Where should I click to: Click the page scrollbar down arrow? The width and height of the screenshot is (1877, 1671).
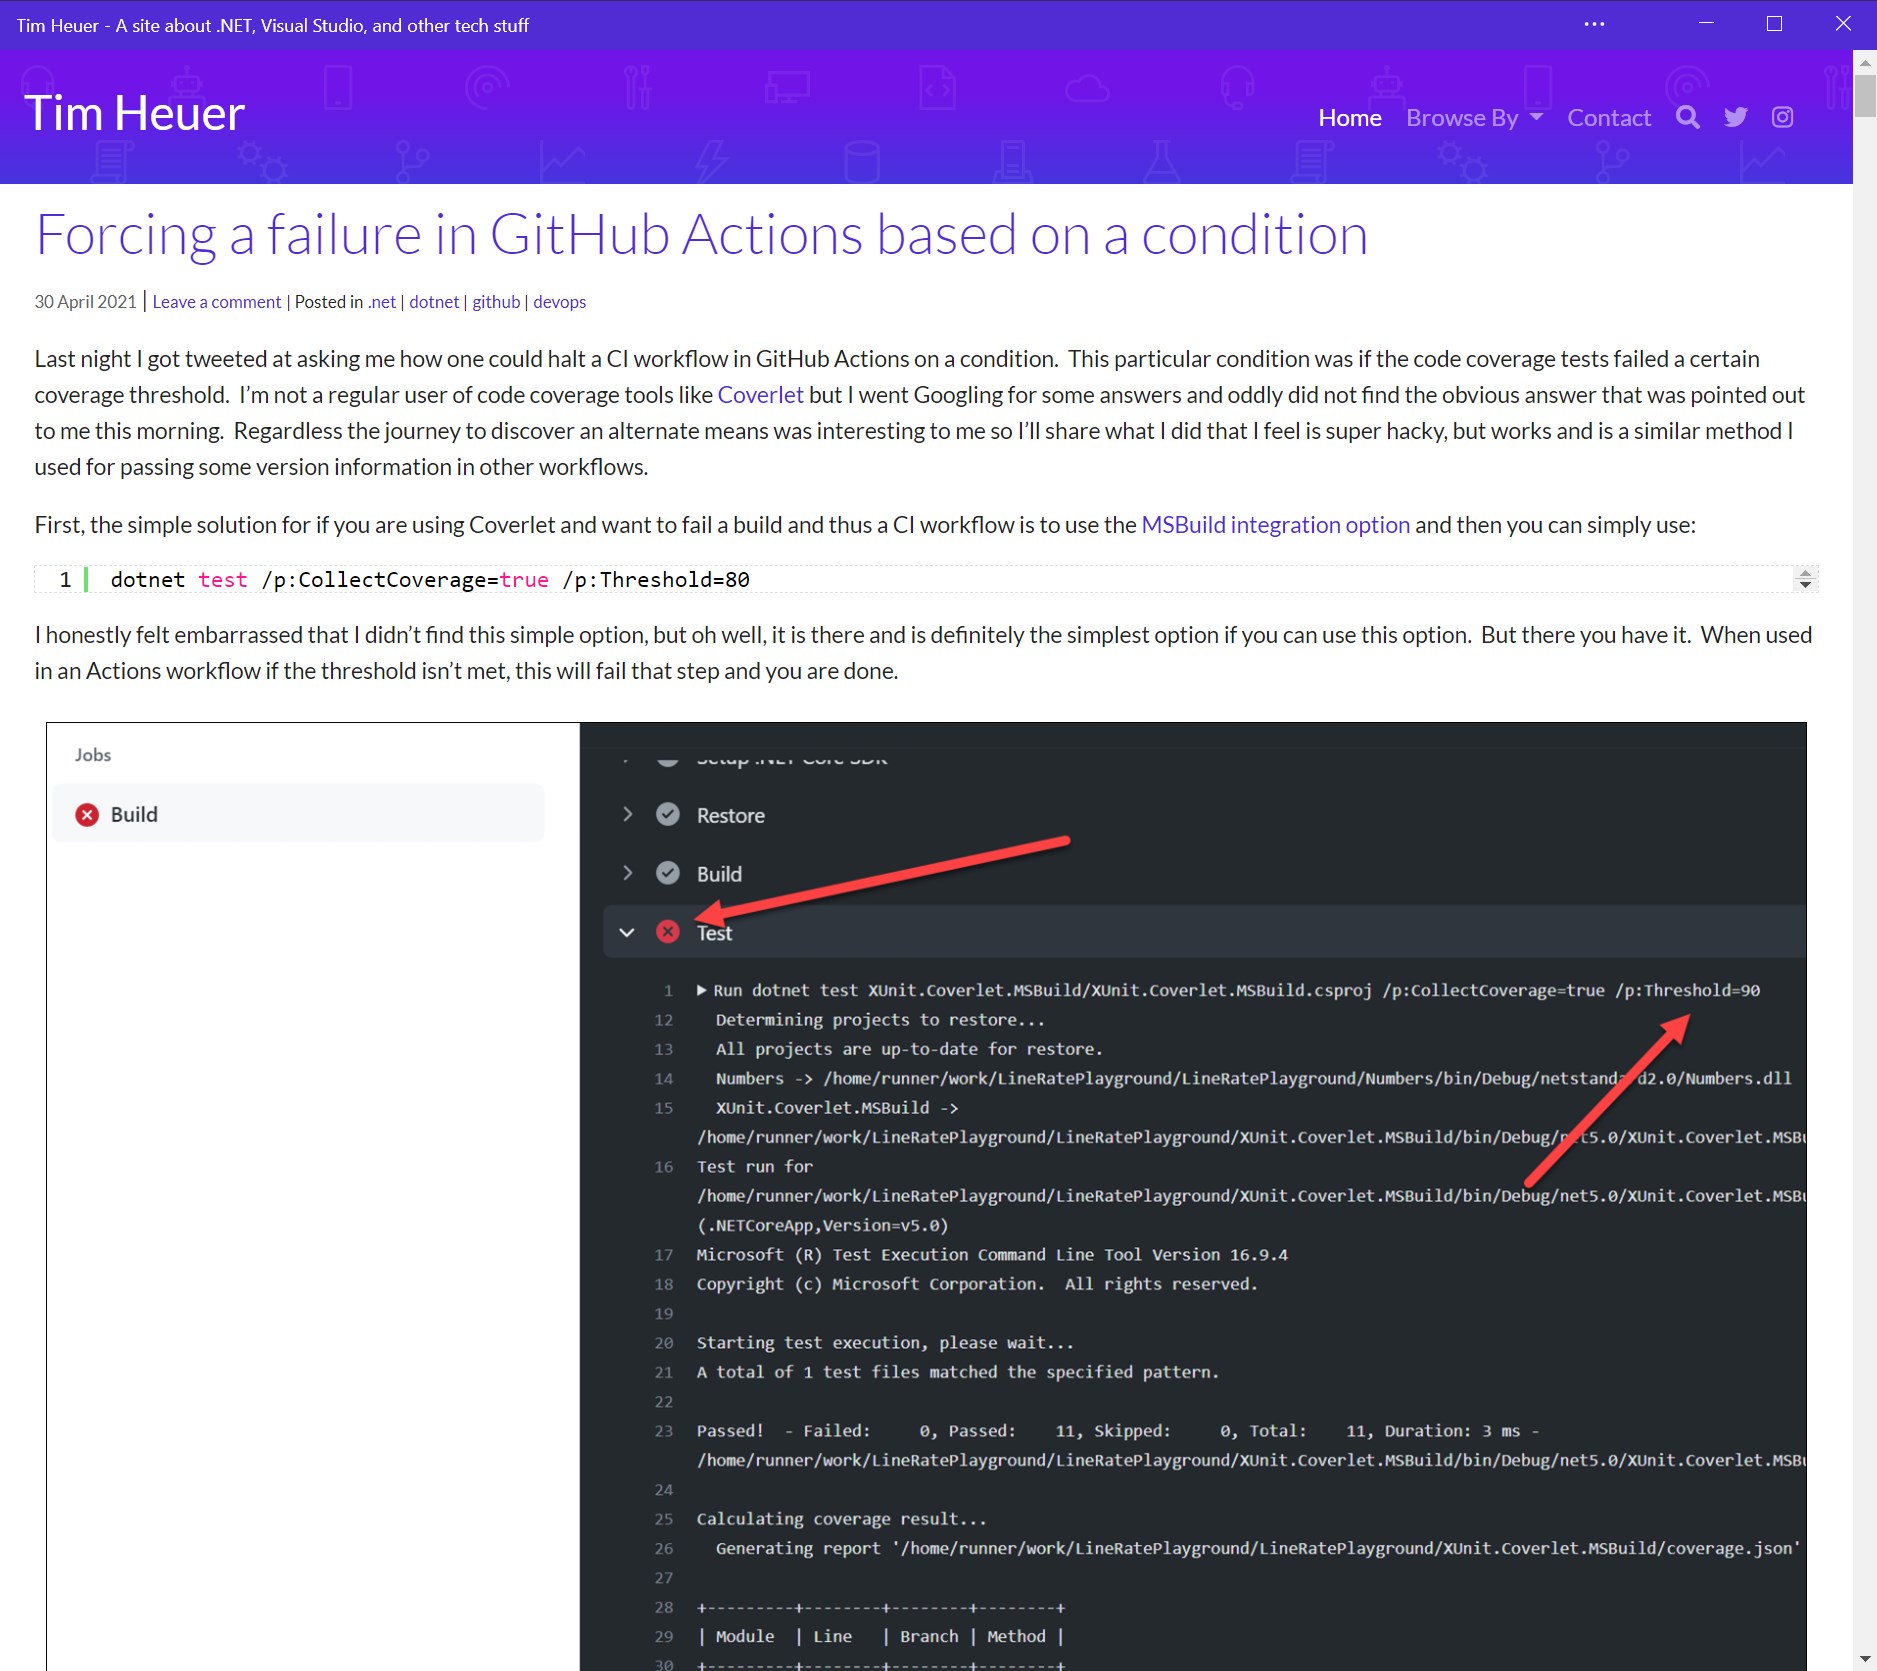point(1865,1660)
